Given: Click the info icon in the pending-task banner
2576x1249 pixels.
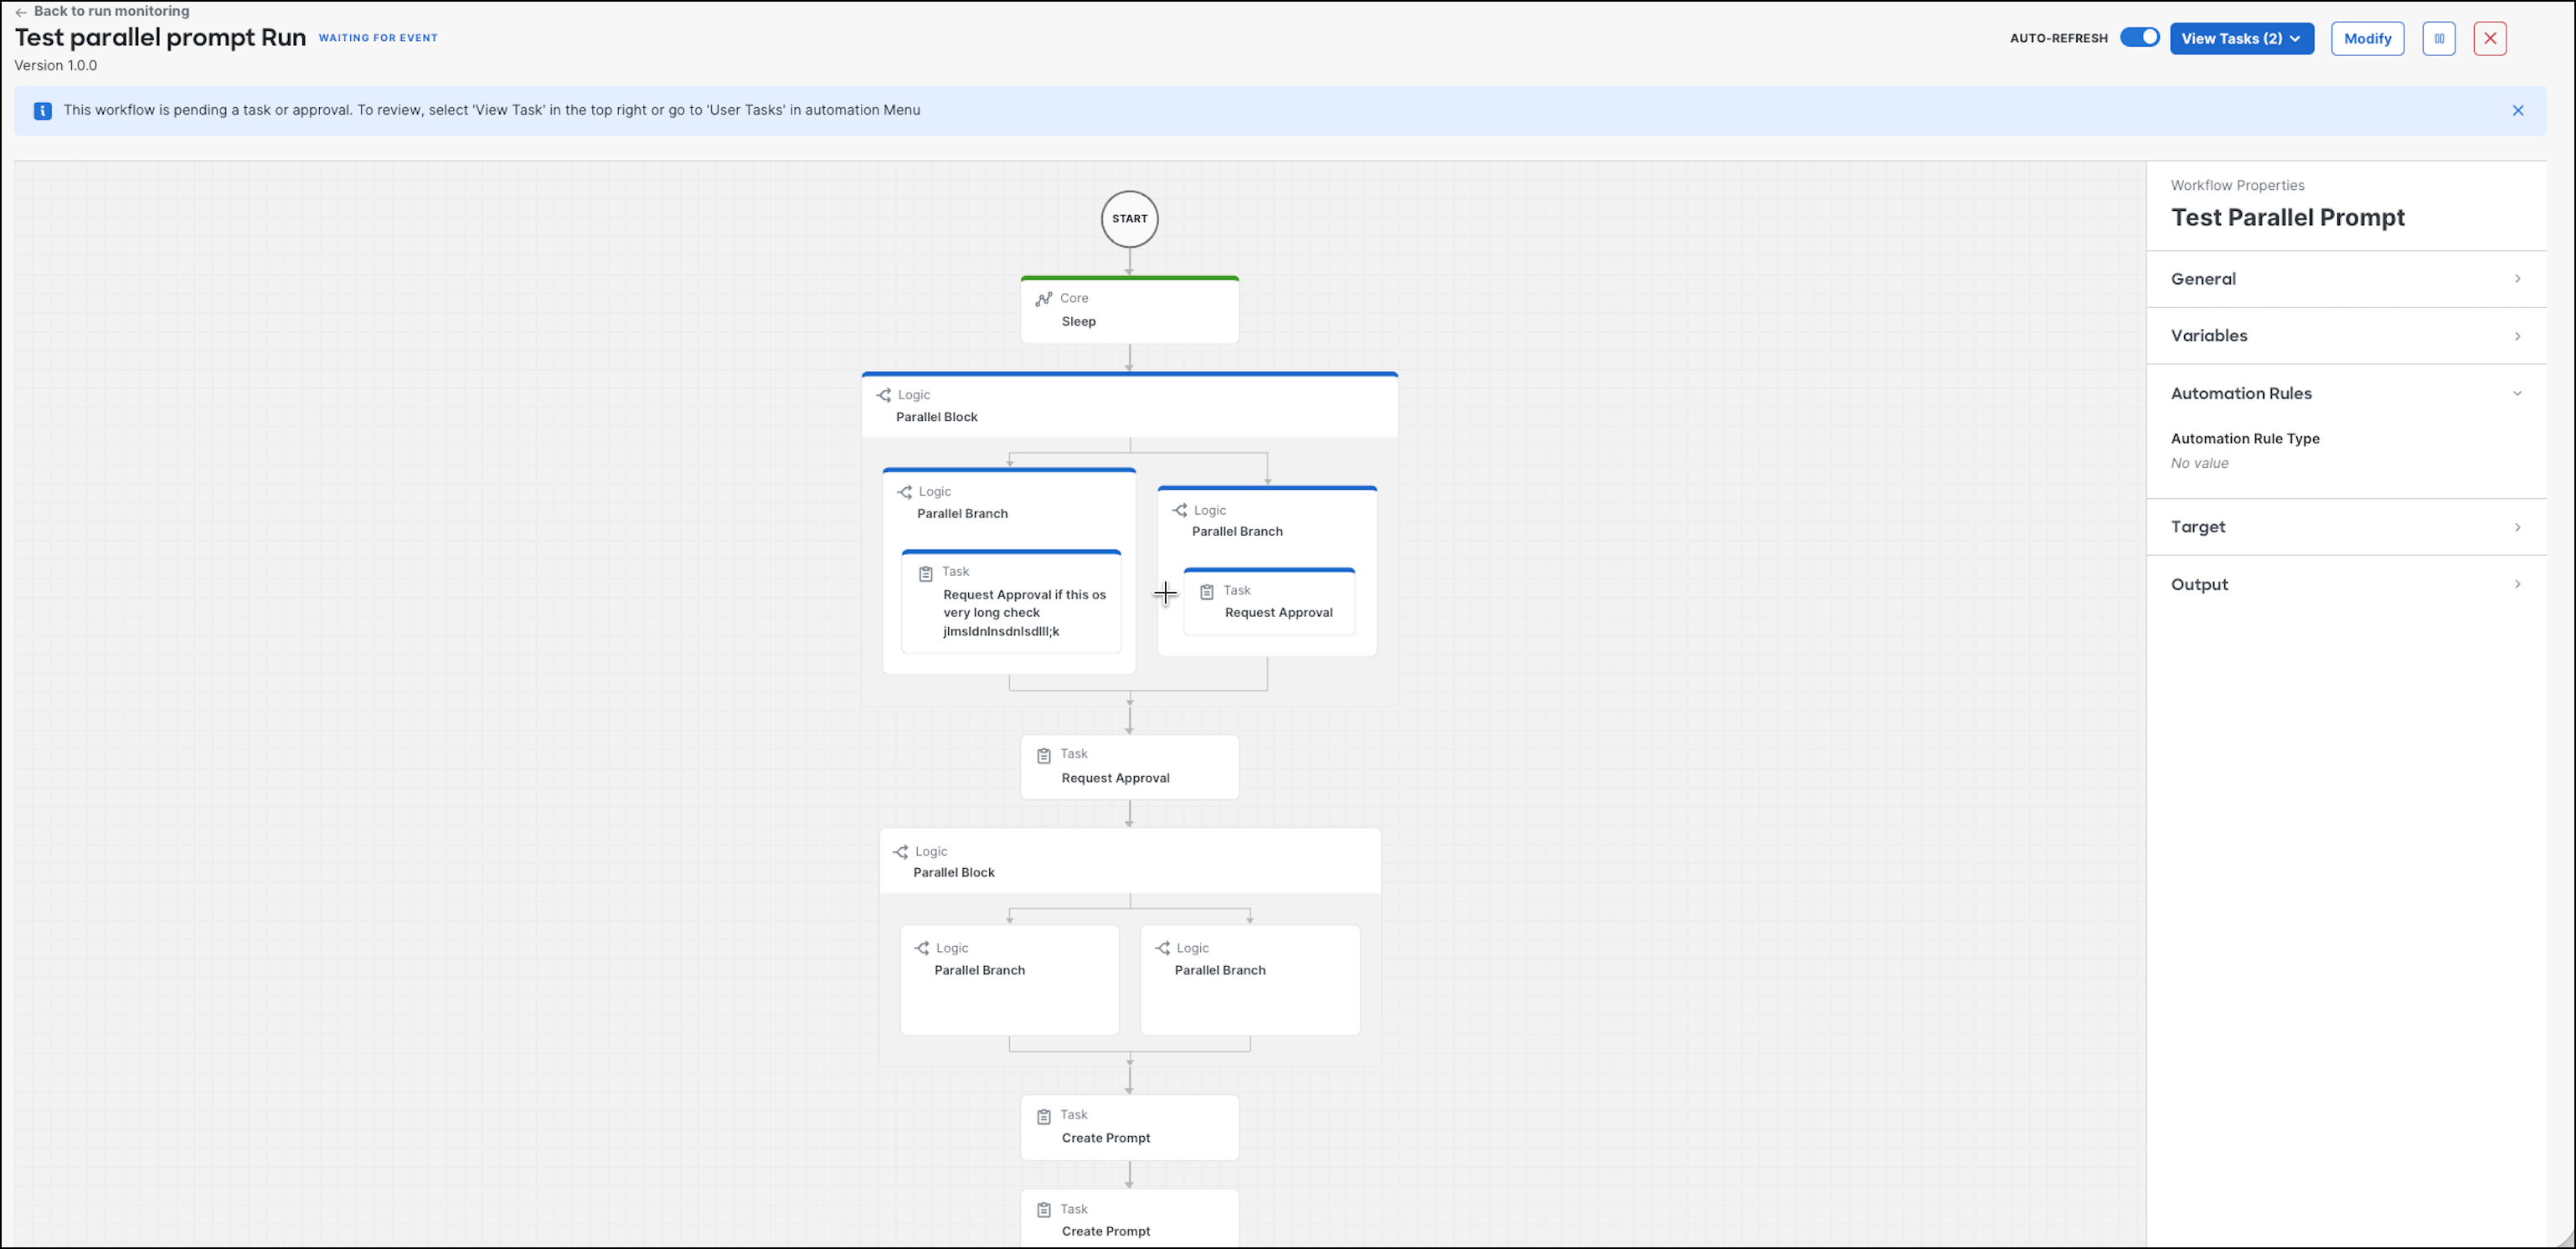Looking at the screenshot, I should click(x=42, y=110).
